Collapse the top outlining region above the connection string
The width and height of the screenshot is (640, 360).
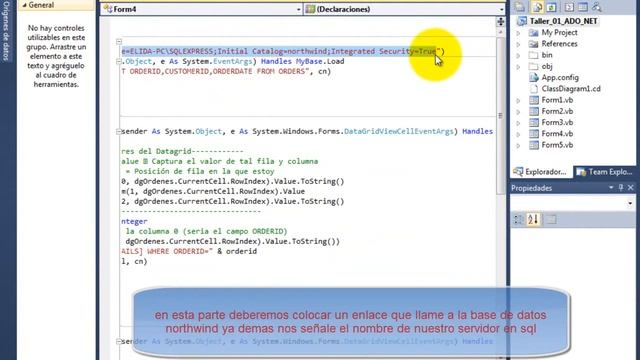tap(119, 42)
